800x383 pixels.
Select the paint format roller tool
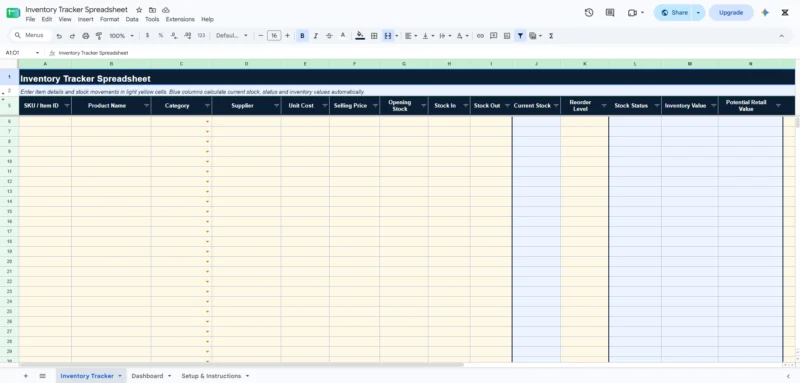pos(99,36)
